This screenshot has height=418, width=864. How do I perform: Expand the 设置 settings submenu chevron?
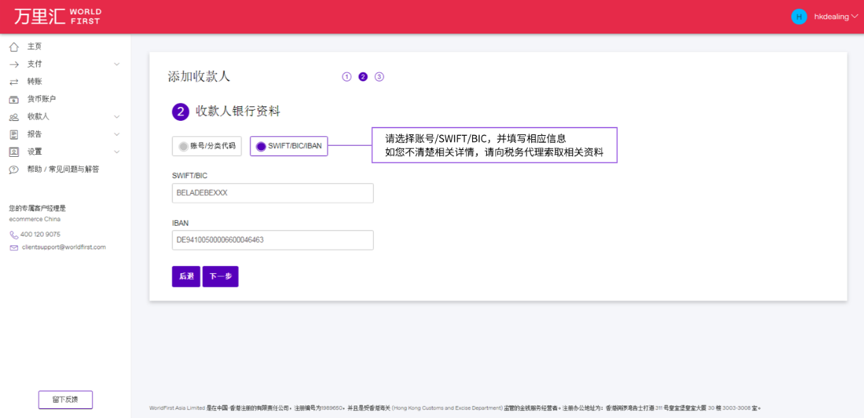pyautogui.click(x=117, y=152)
